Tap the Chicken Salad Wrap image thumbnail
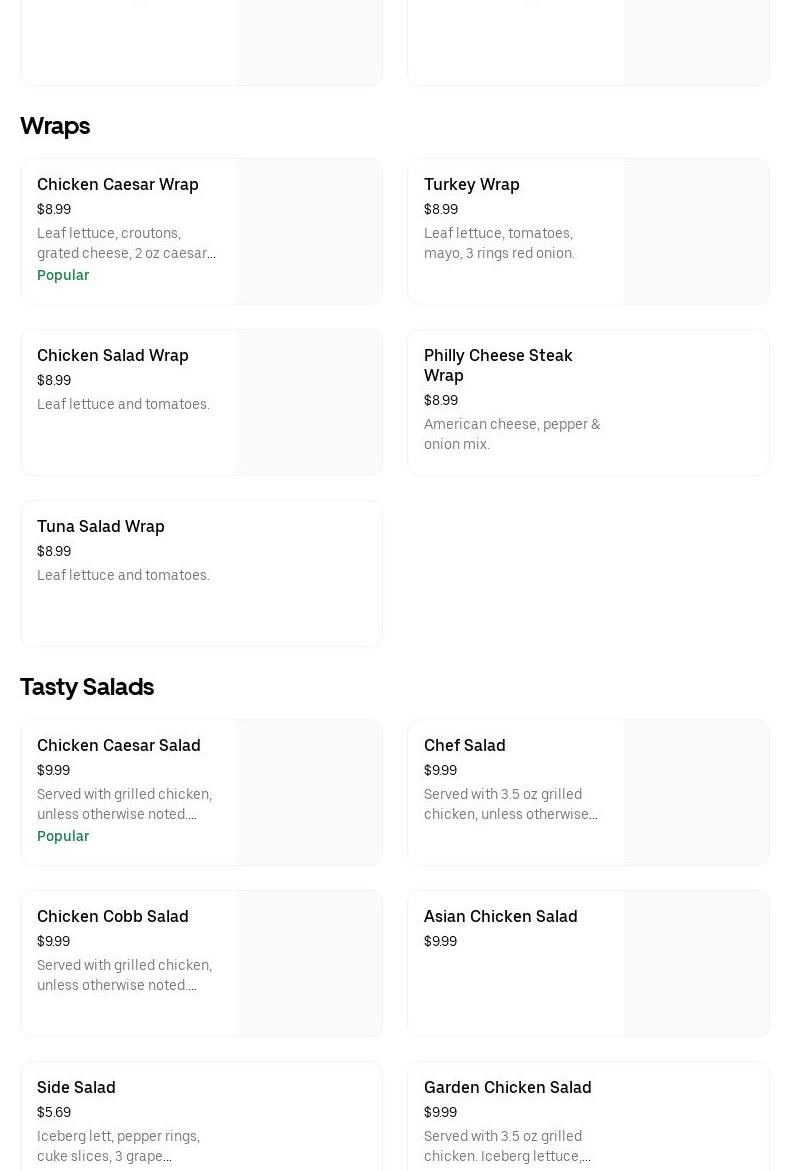This screenshot has height=1171, width=804. [310, 403]
